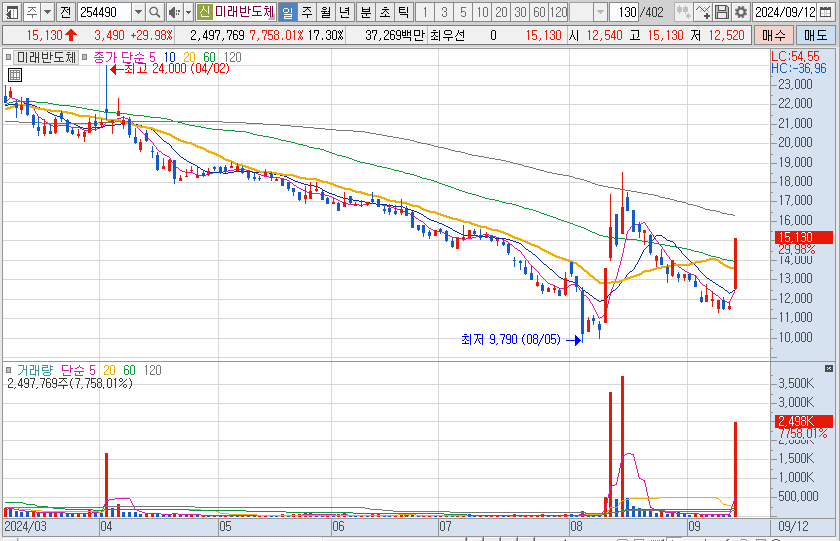This screenshot has height=541, width=840.
Task: Select the 틱 tick period button
Action: pos(404,12)
